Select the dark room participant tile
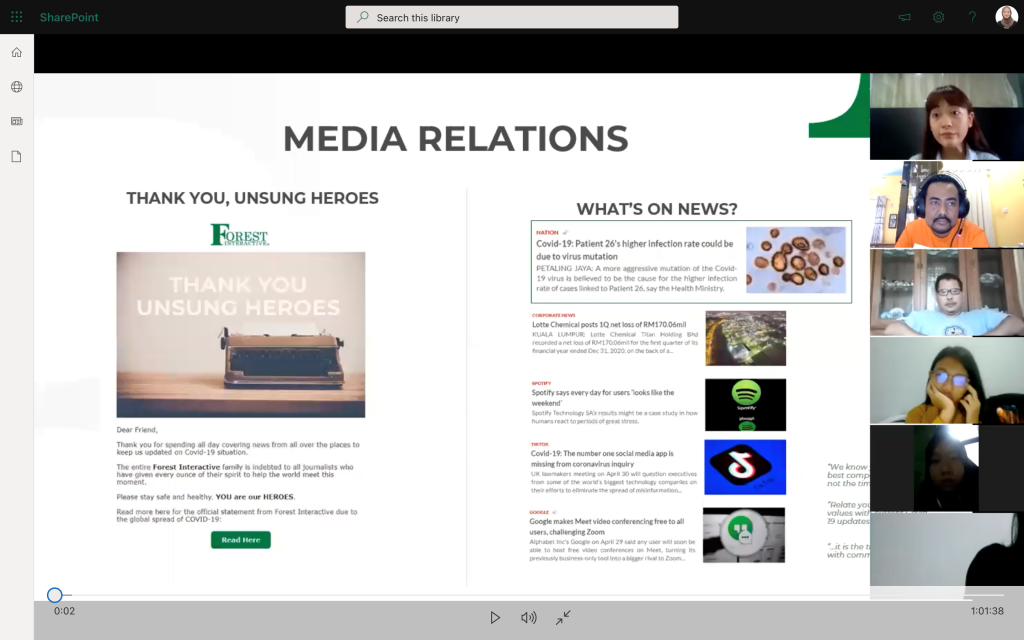Viewport: 1024px width, 640px height. coord(947,468)
